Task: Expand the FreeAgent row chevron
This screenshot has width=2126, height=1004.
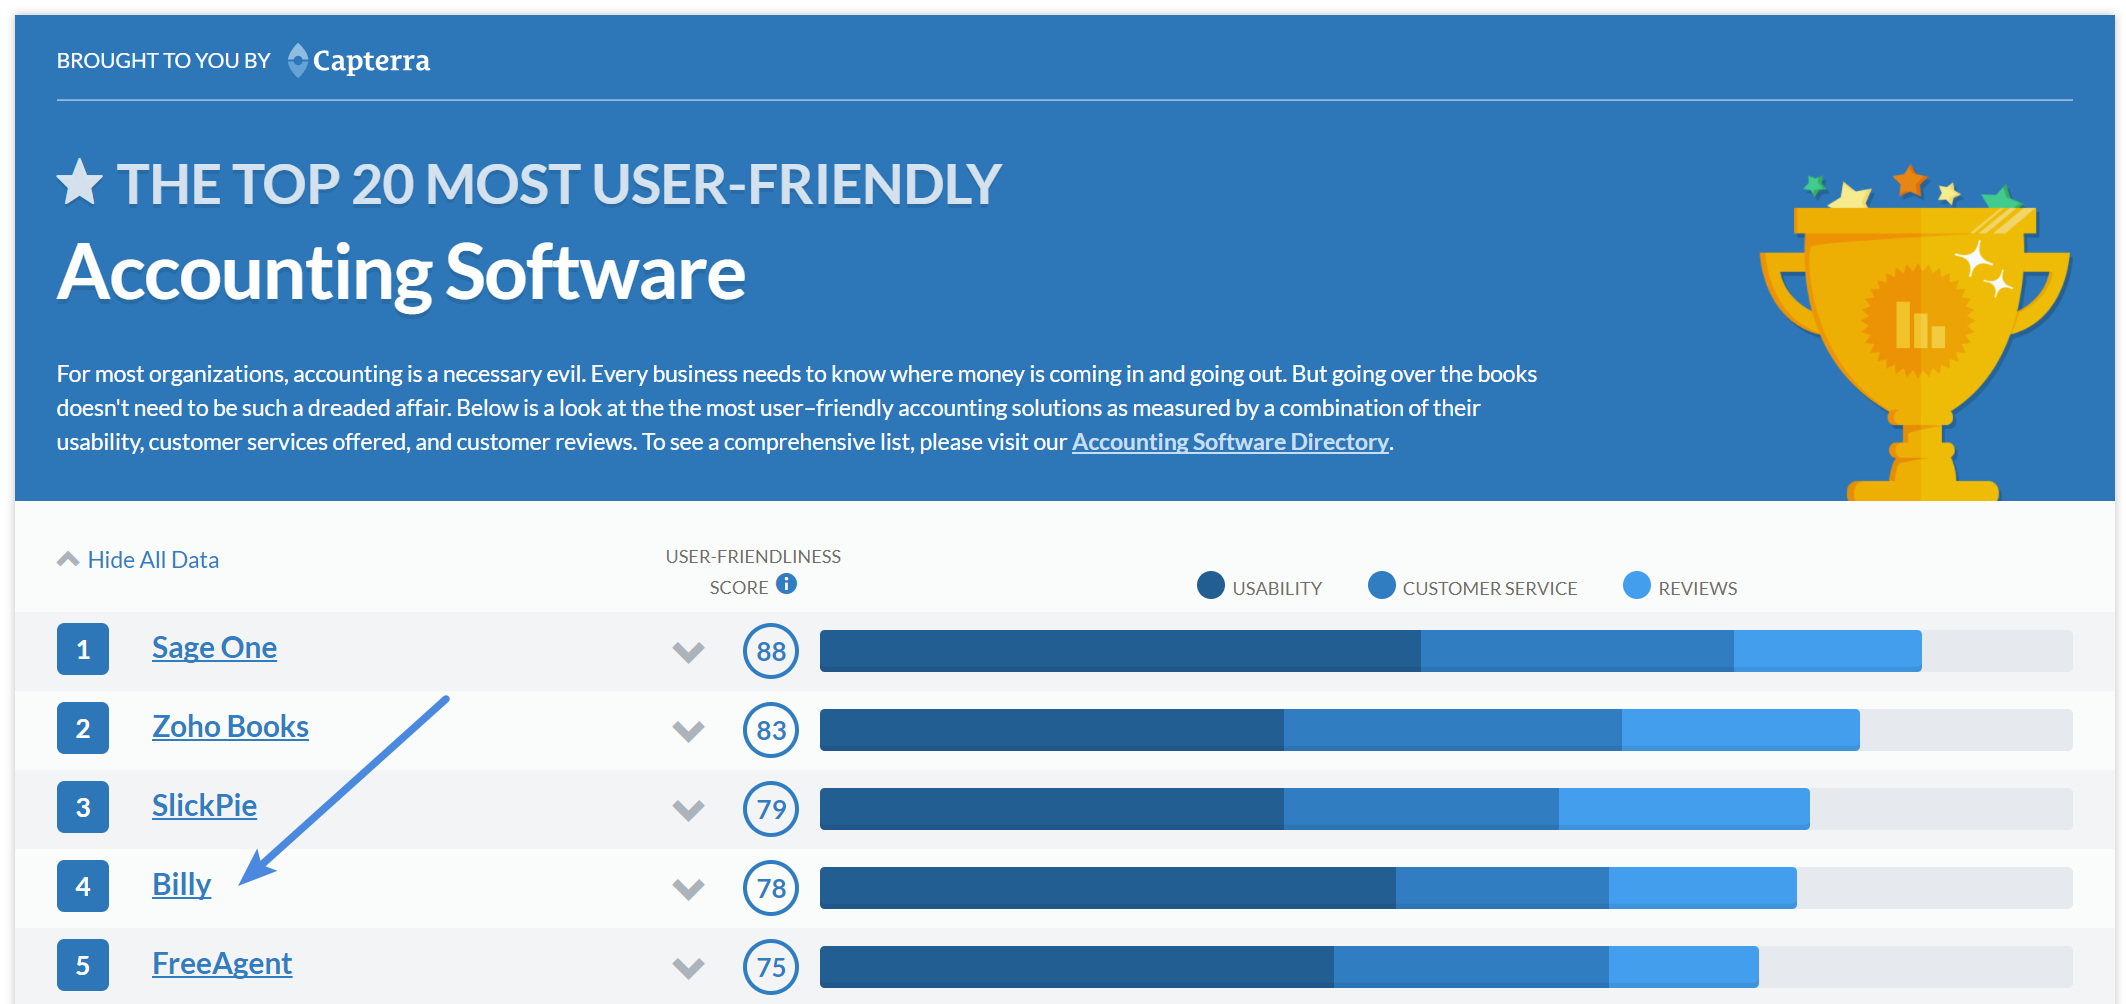Action: pos(688,968)
